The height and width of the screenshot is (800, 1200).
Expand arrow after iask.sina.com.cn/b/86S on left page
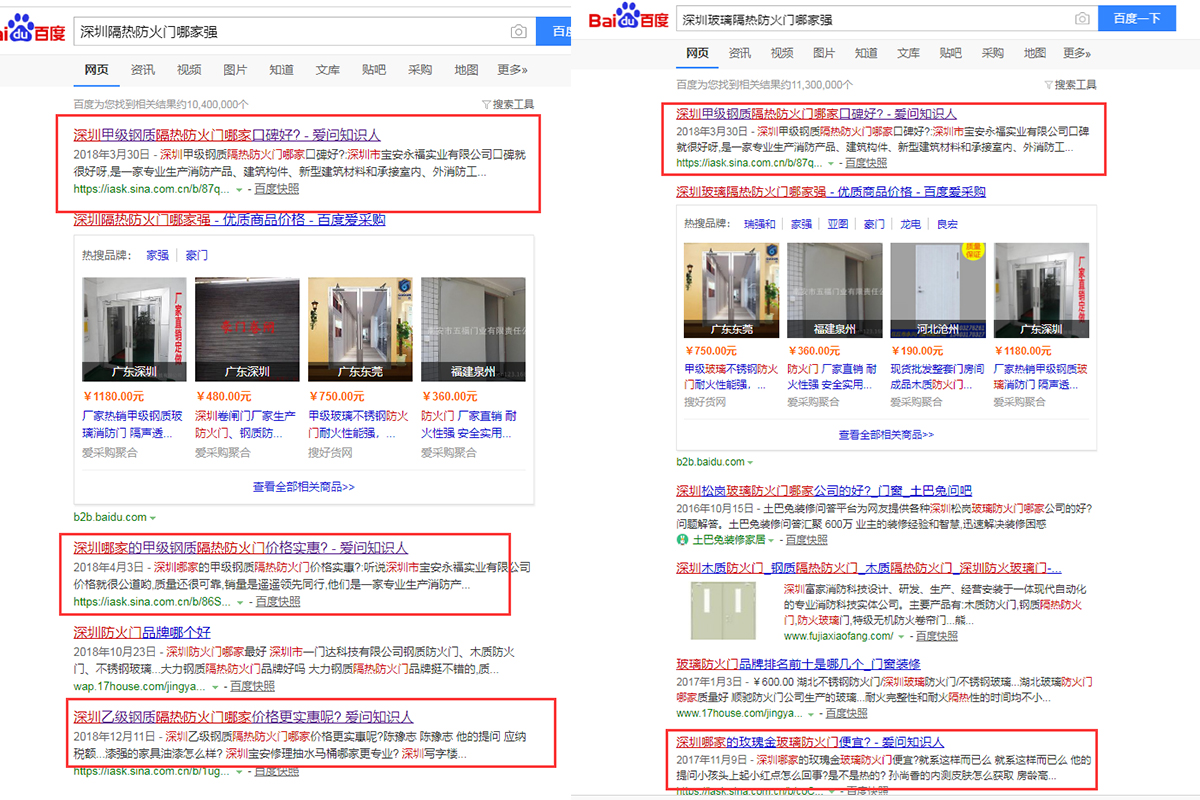pos(240,603)
